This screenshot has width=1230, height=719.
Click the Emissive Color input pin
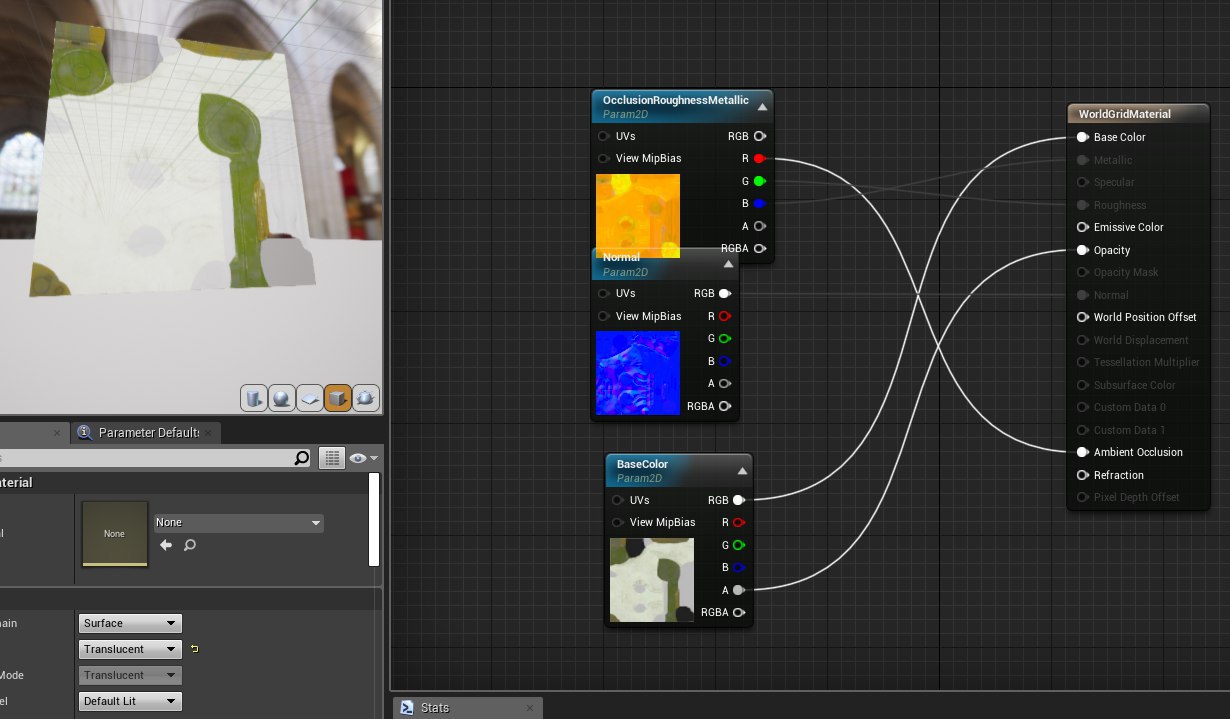[1082, 227]
